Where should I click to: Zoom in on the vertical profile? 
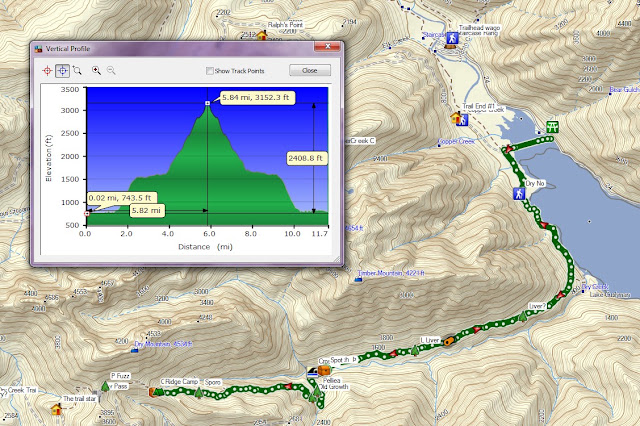[x=96, y=71]
